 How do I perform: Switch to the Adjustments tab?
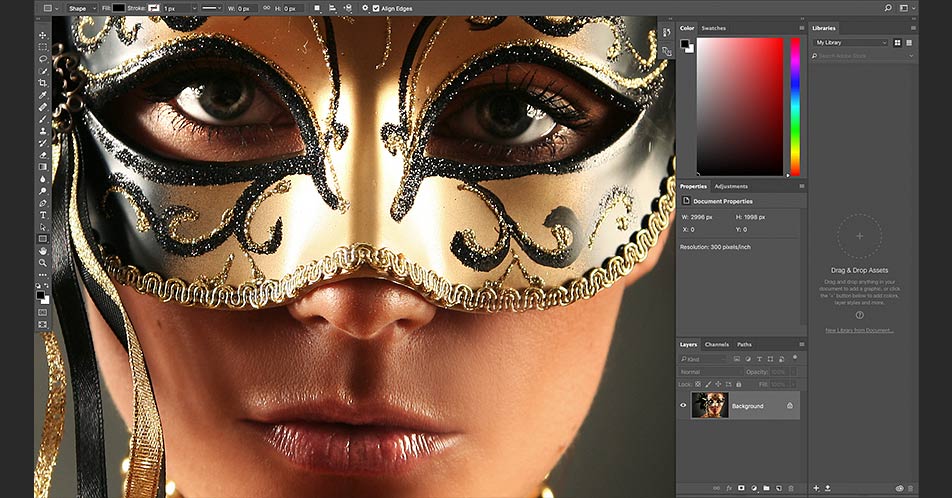pos(731,186)
